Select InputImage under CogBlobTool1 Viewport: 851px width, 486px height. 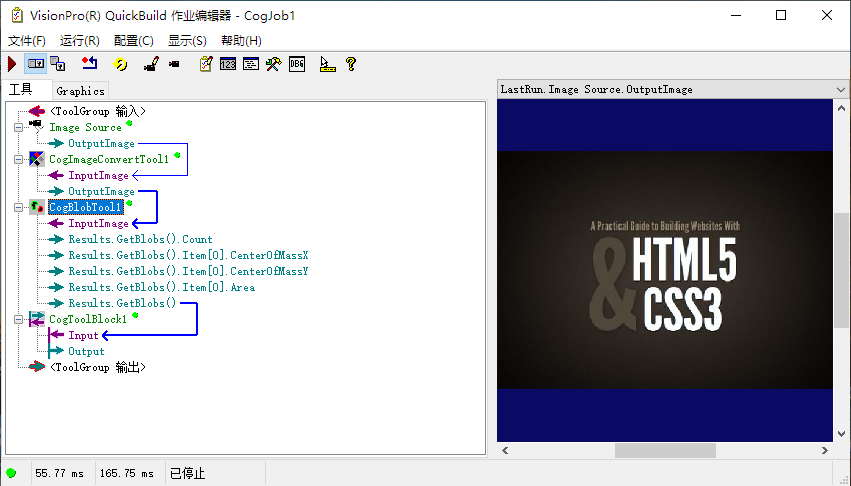click(x=98, y=223)
